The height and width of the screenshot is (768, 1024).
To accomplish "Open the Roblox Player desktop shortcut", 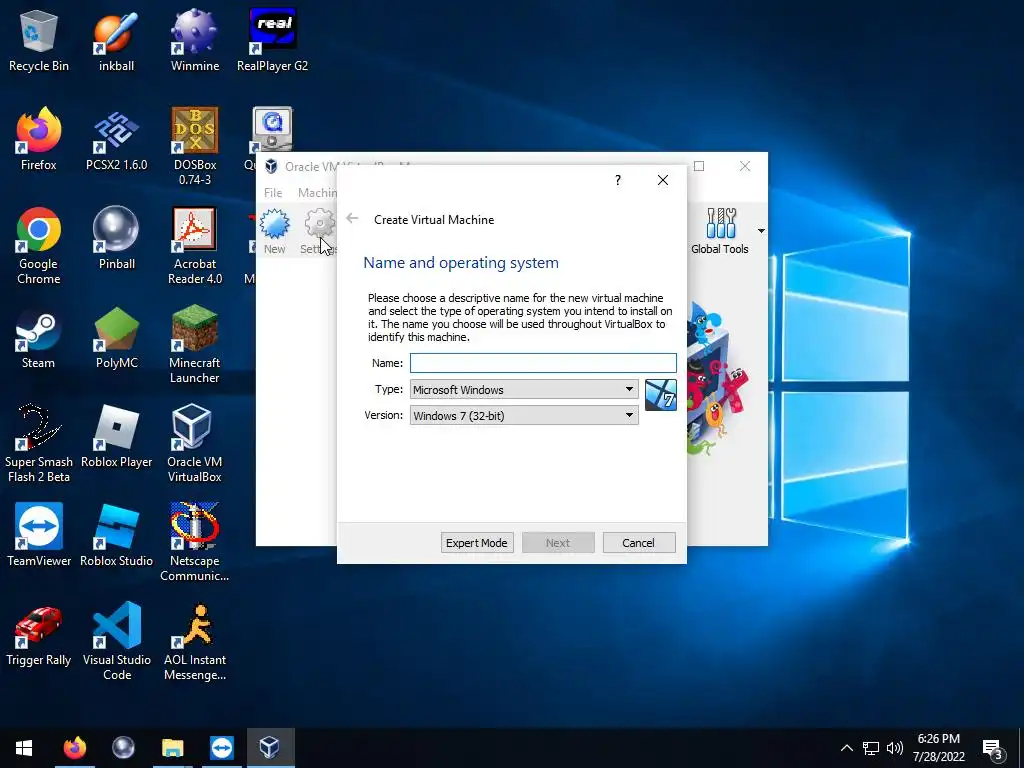I will [116, 437].
